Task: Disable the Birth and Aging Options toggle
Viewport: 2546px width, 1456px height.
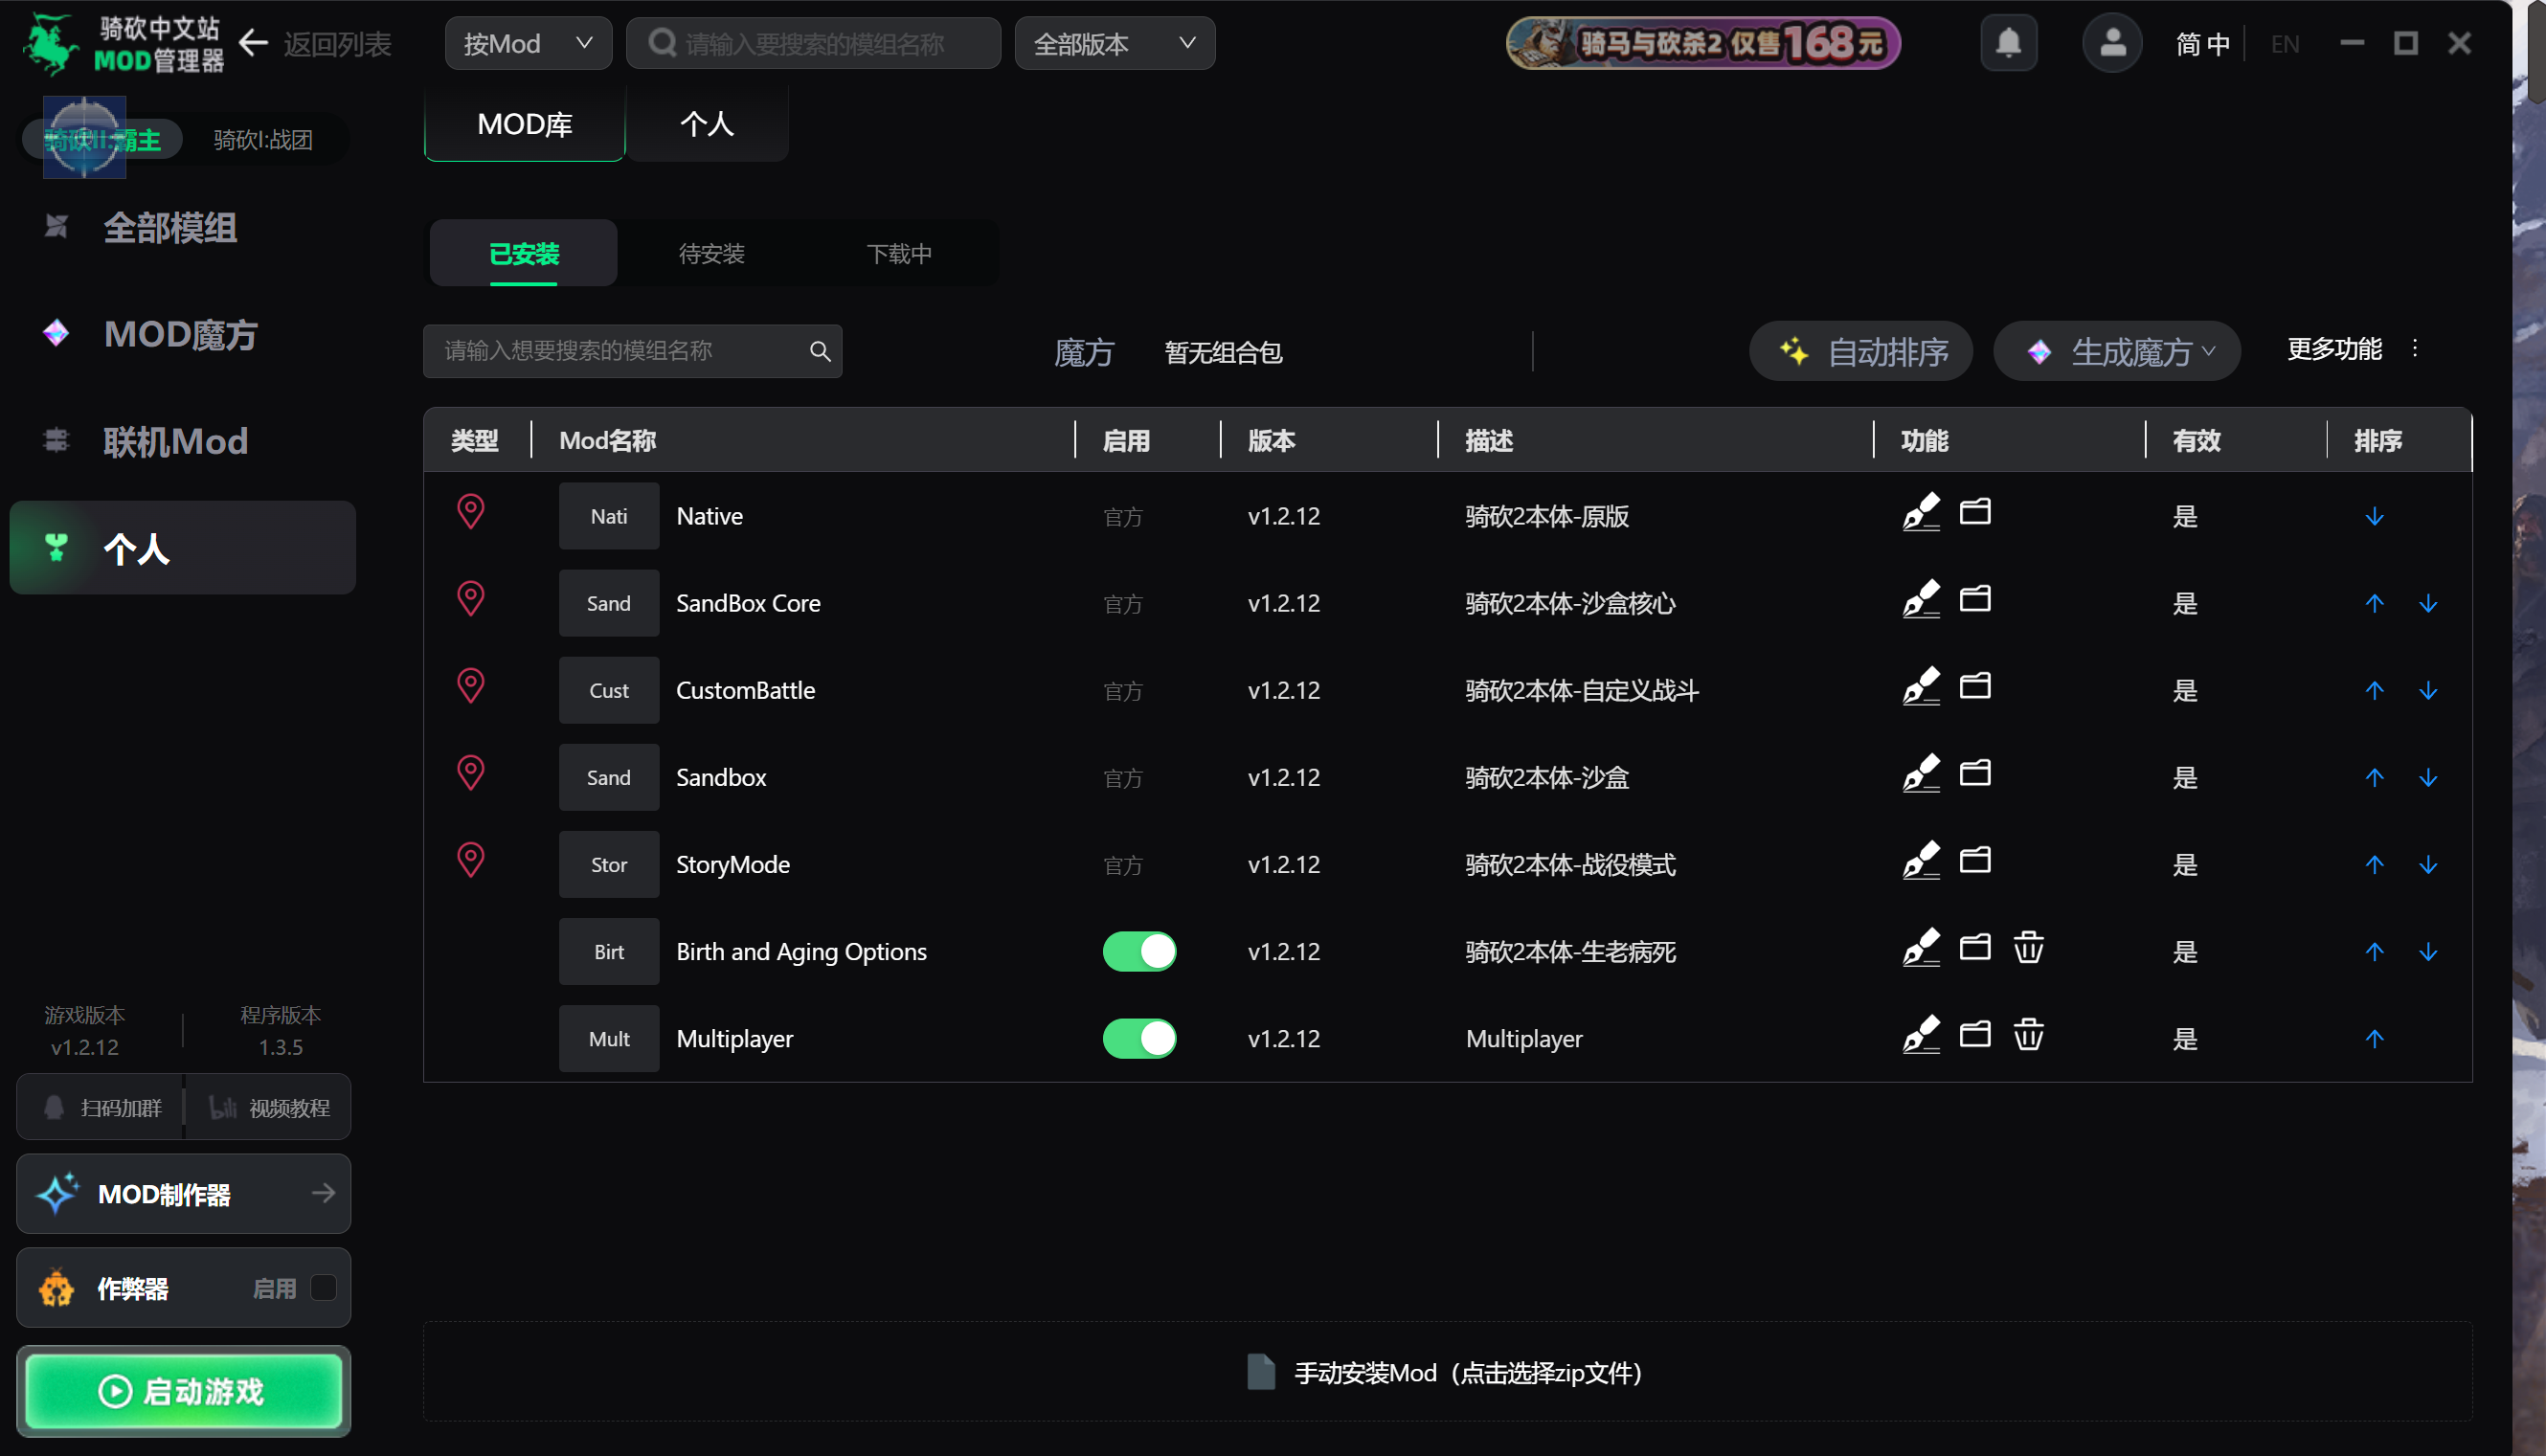Action: tap(1139, 951)
